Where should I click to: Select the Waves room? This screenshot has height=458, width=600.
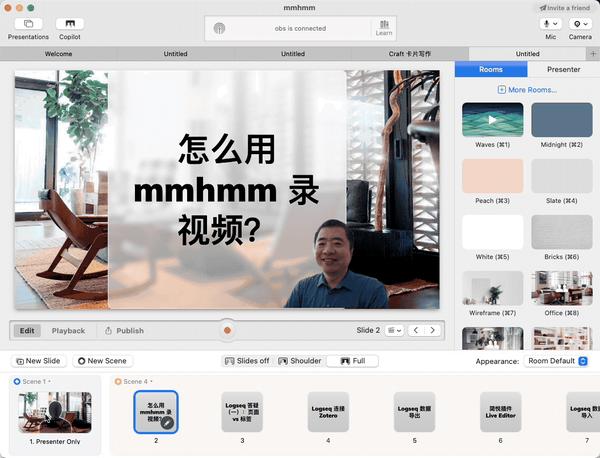(x=492, y=120)
